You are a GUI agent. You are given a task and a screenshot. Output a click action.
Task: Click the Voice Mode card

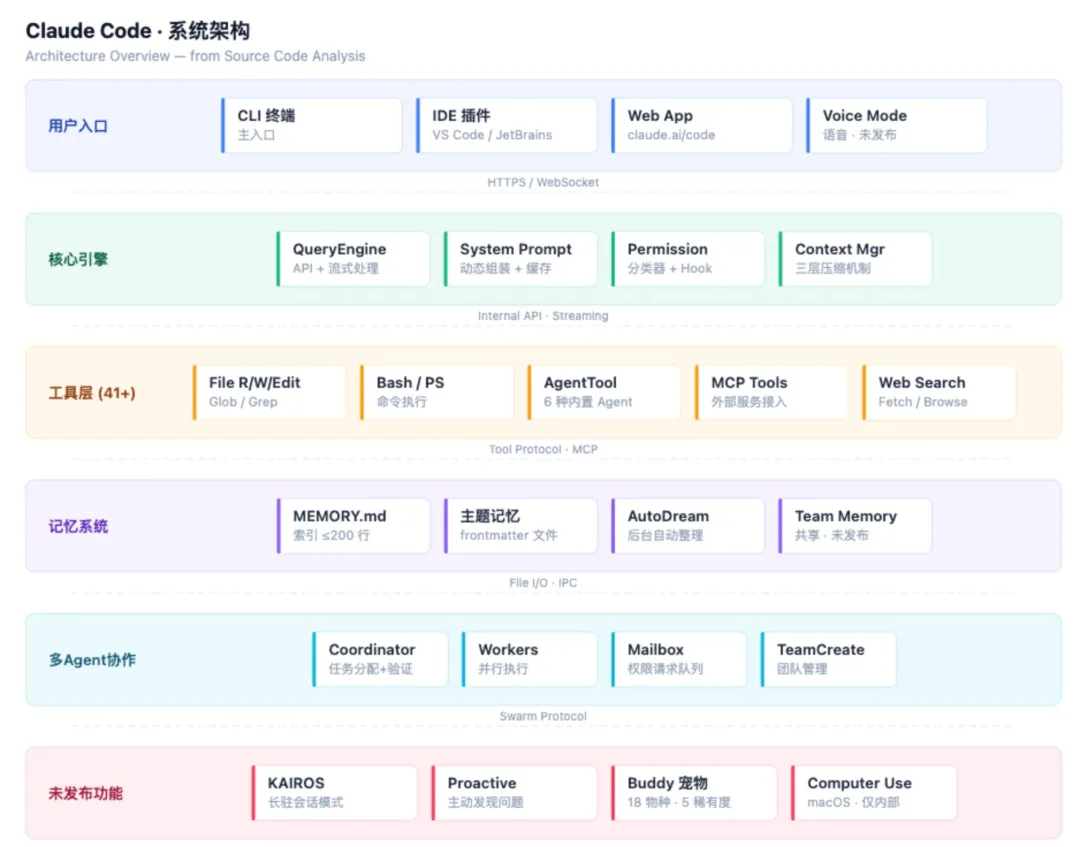[x=897, y=125]
